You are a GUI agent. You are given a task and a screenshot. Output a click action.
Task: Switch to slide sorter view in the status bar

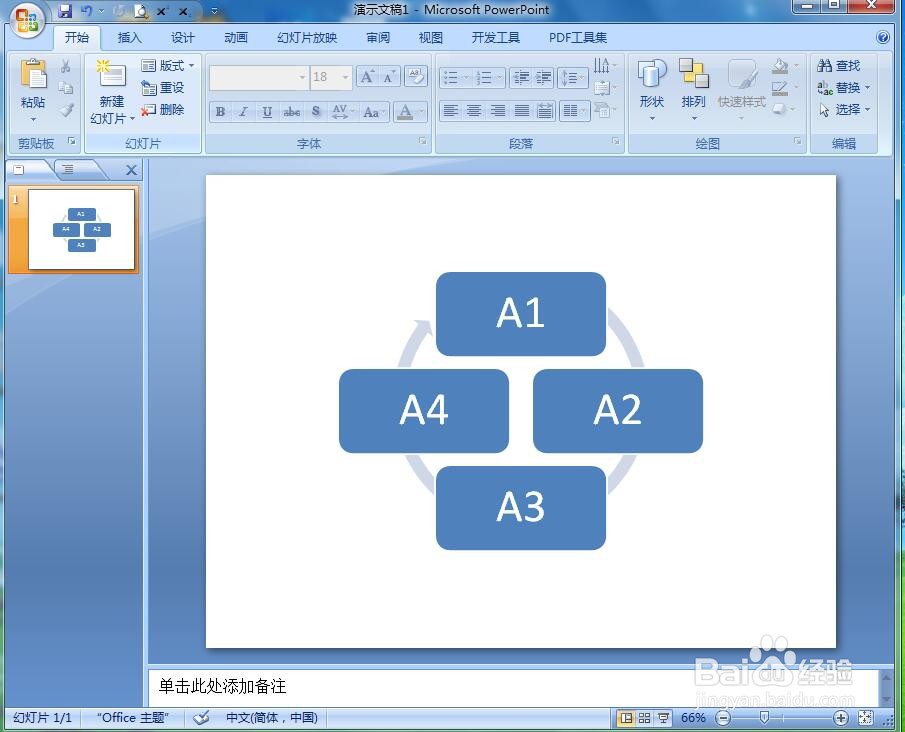click(x=645, y=718)
